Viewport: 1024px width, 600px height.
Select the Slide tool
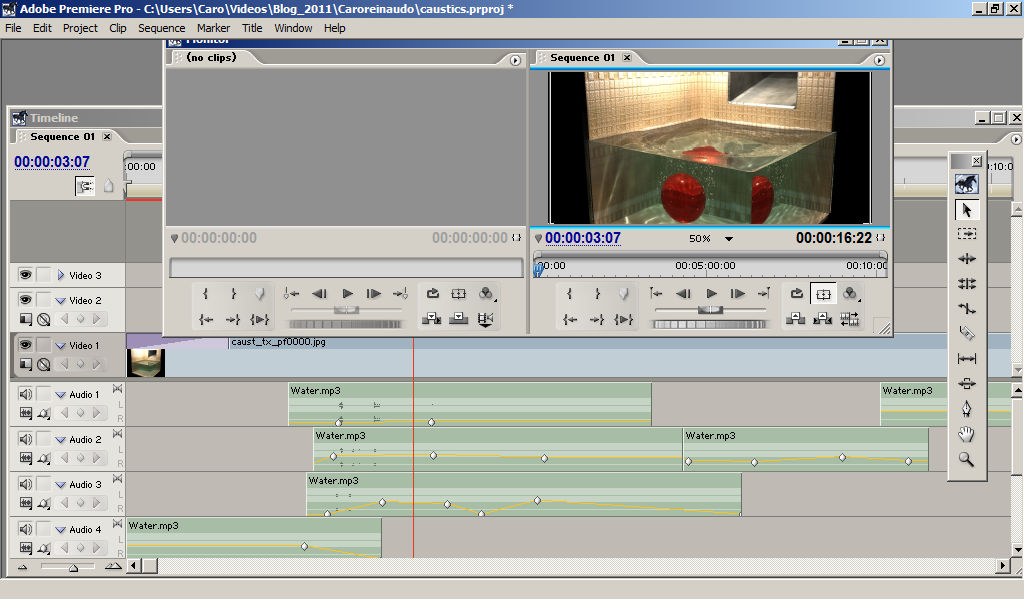click(x=967, y=383)
